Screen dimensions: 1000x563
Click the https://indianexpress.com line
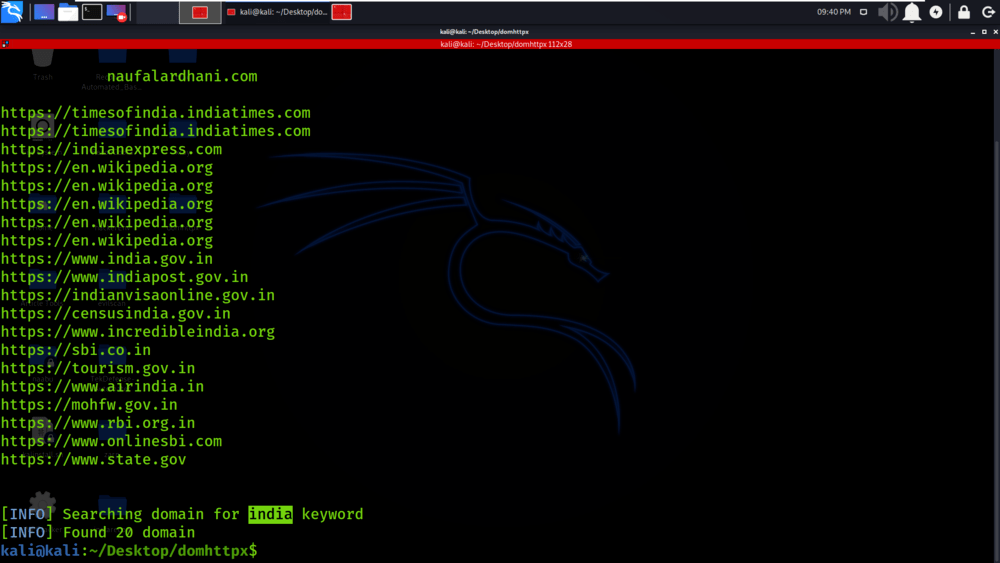tap(112, 149)
